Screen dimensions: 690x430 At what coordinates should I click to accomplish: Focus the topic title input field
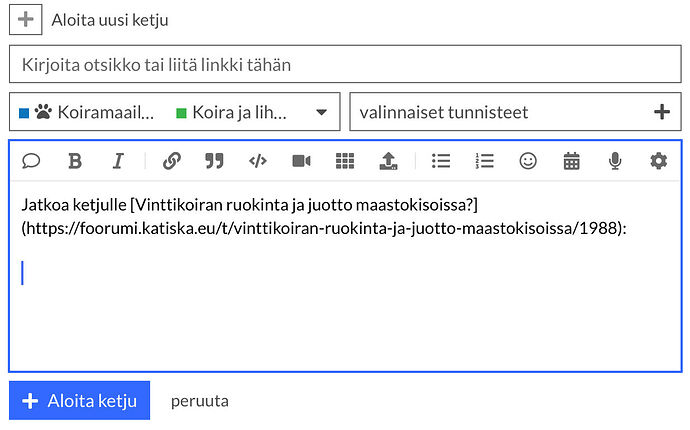point(344,65)
